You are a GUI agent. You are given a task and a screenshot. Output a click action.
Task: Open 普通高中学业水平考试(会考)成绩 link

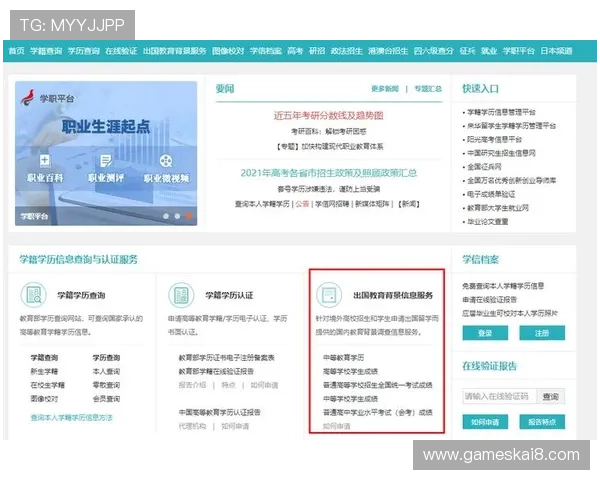(378, 413)
